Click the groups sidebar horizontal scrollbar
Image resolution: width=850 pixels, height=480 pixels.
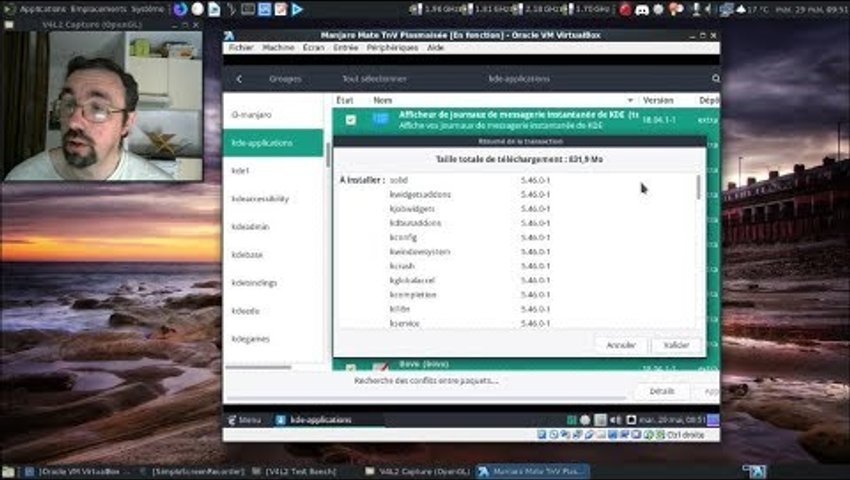(259, 368)
